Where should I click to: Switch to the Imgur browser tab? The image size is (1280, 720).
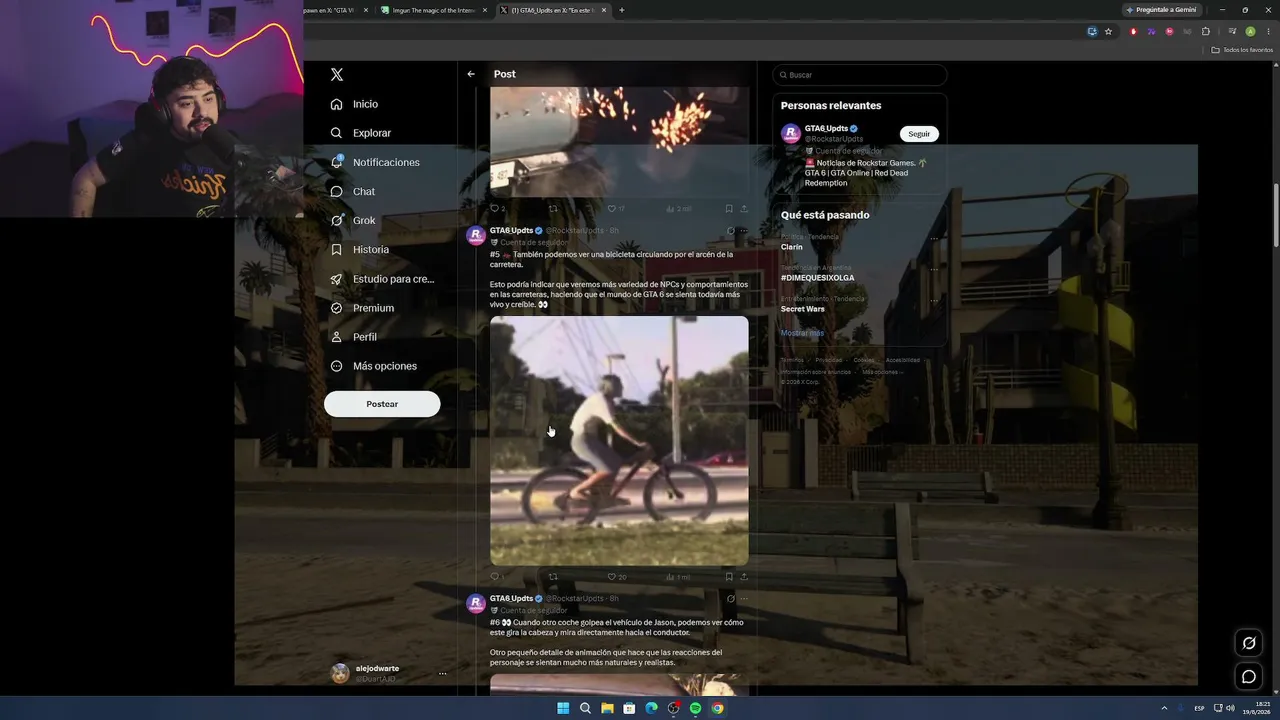[x=435, y=10]
